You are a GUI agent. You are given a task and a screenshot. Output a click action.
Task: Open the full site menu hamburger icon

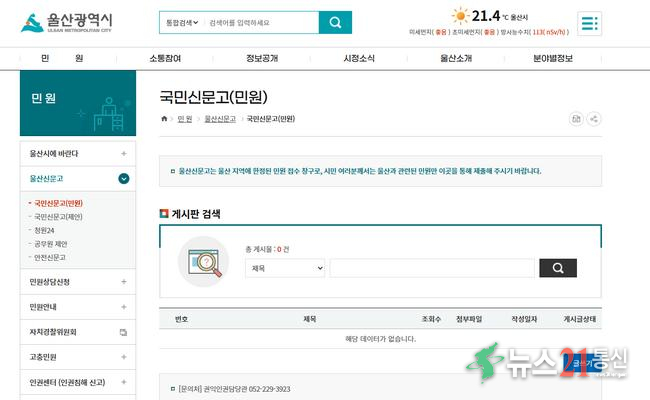tap(589, 23)
